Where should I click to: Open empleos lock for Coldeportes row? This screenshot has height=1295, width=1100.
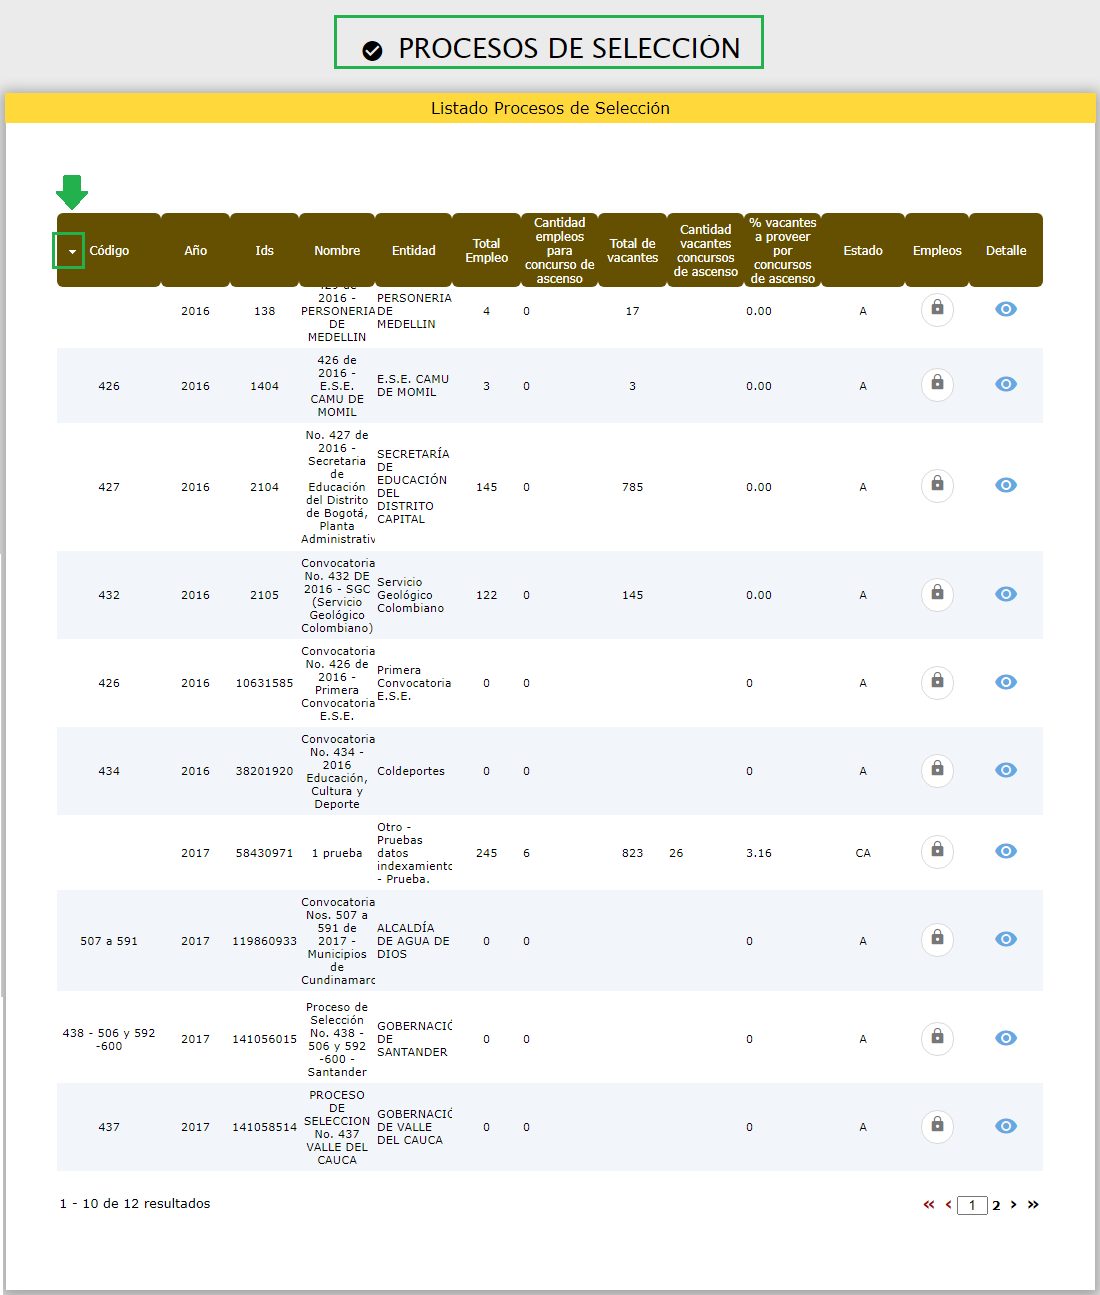[x=937, y=770]
